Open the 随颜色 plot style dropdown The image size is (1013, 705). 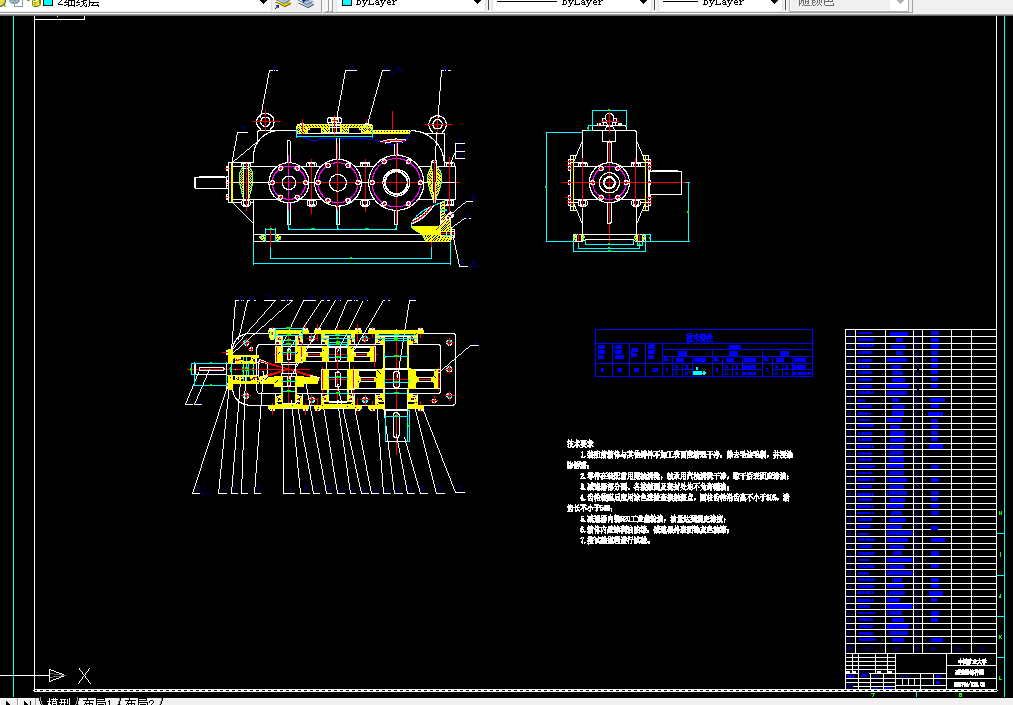(850, 3)
